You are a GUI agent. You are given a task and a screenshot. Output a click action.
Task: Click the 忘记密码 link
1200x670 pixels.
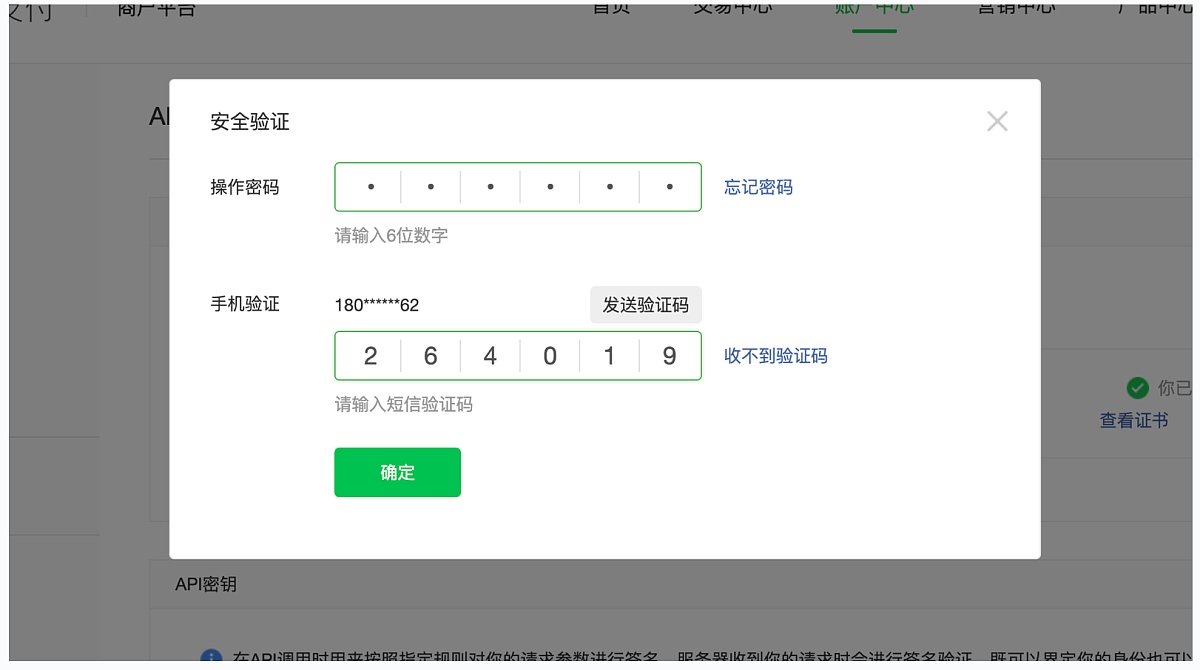(x=758, y=187)
